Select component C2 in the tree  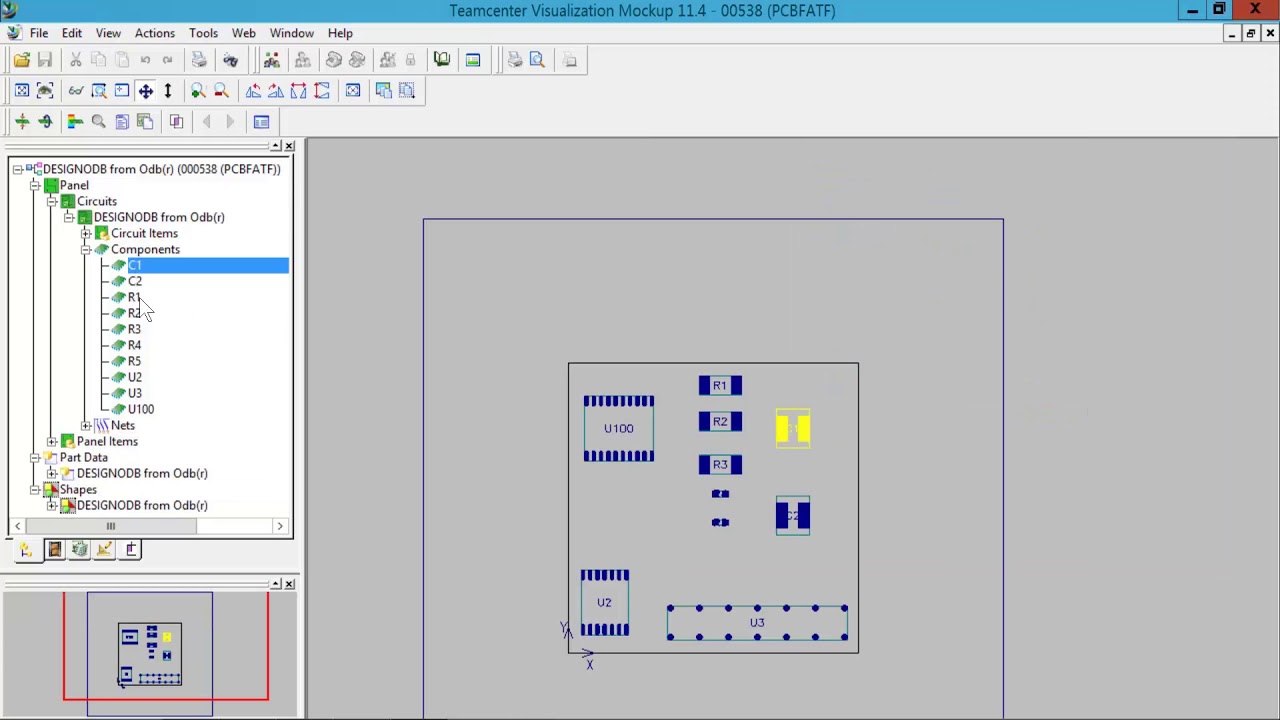pyautogui.click(x=135, y=281)
